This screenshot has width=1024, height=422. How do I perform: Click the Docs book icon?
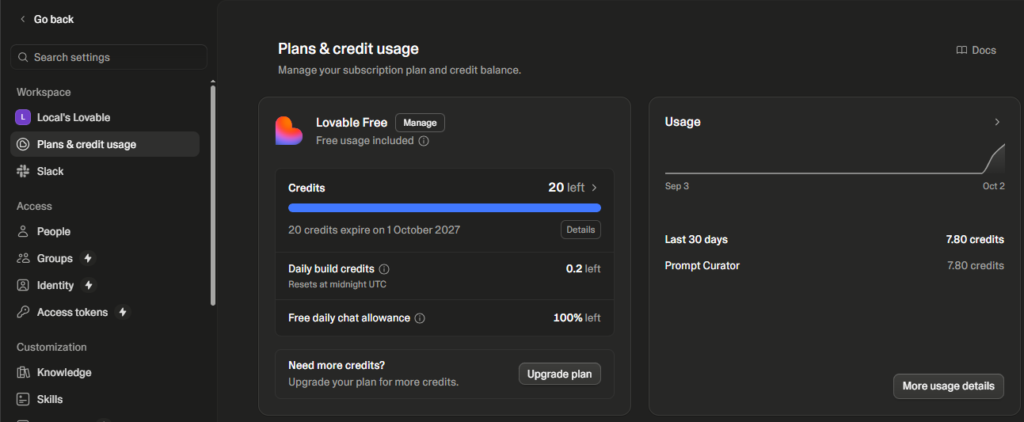click(961, 50)
